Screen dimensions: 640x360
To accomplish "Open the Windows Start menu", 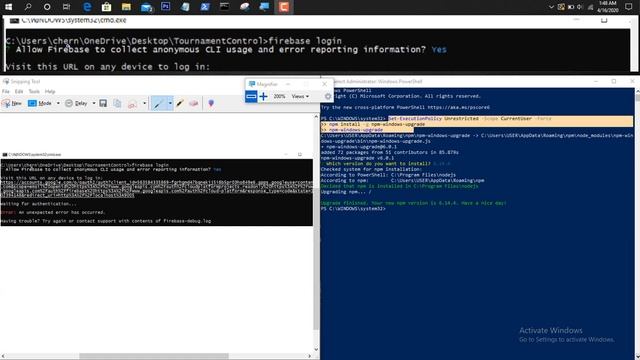I will [x=8, y=7].
